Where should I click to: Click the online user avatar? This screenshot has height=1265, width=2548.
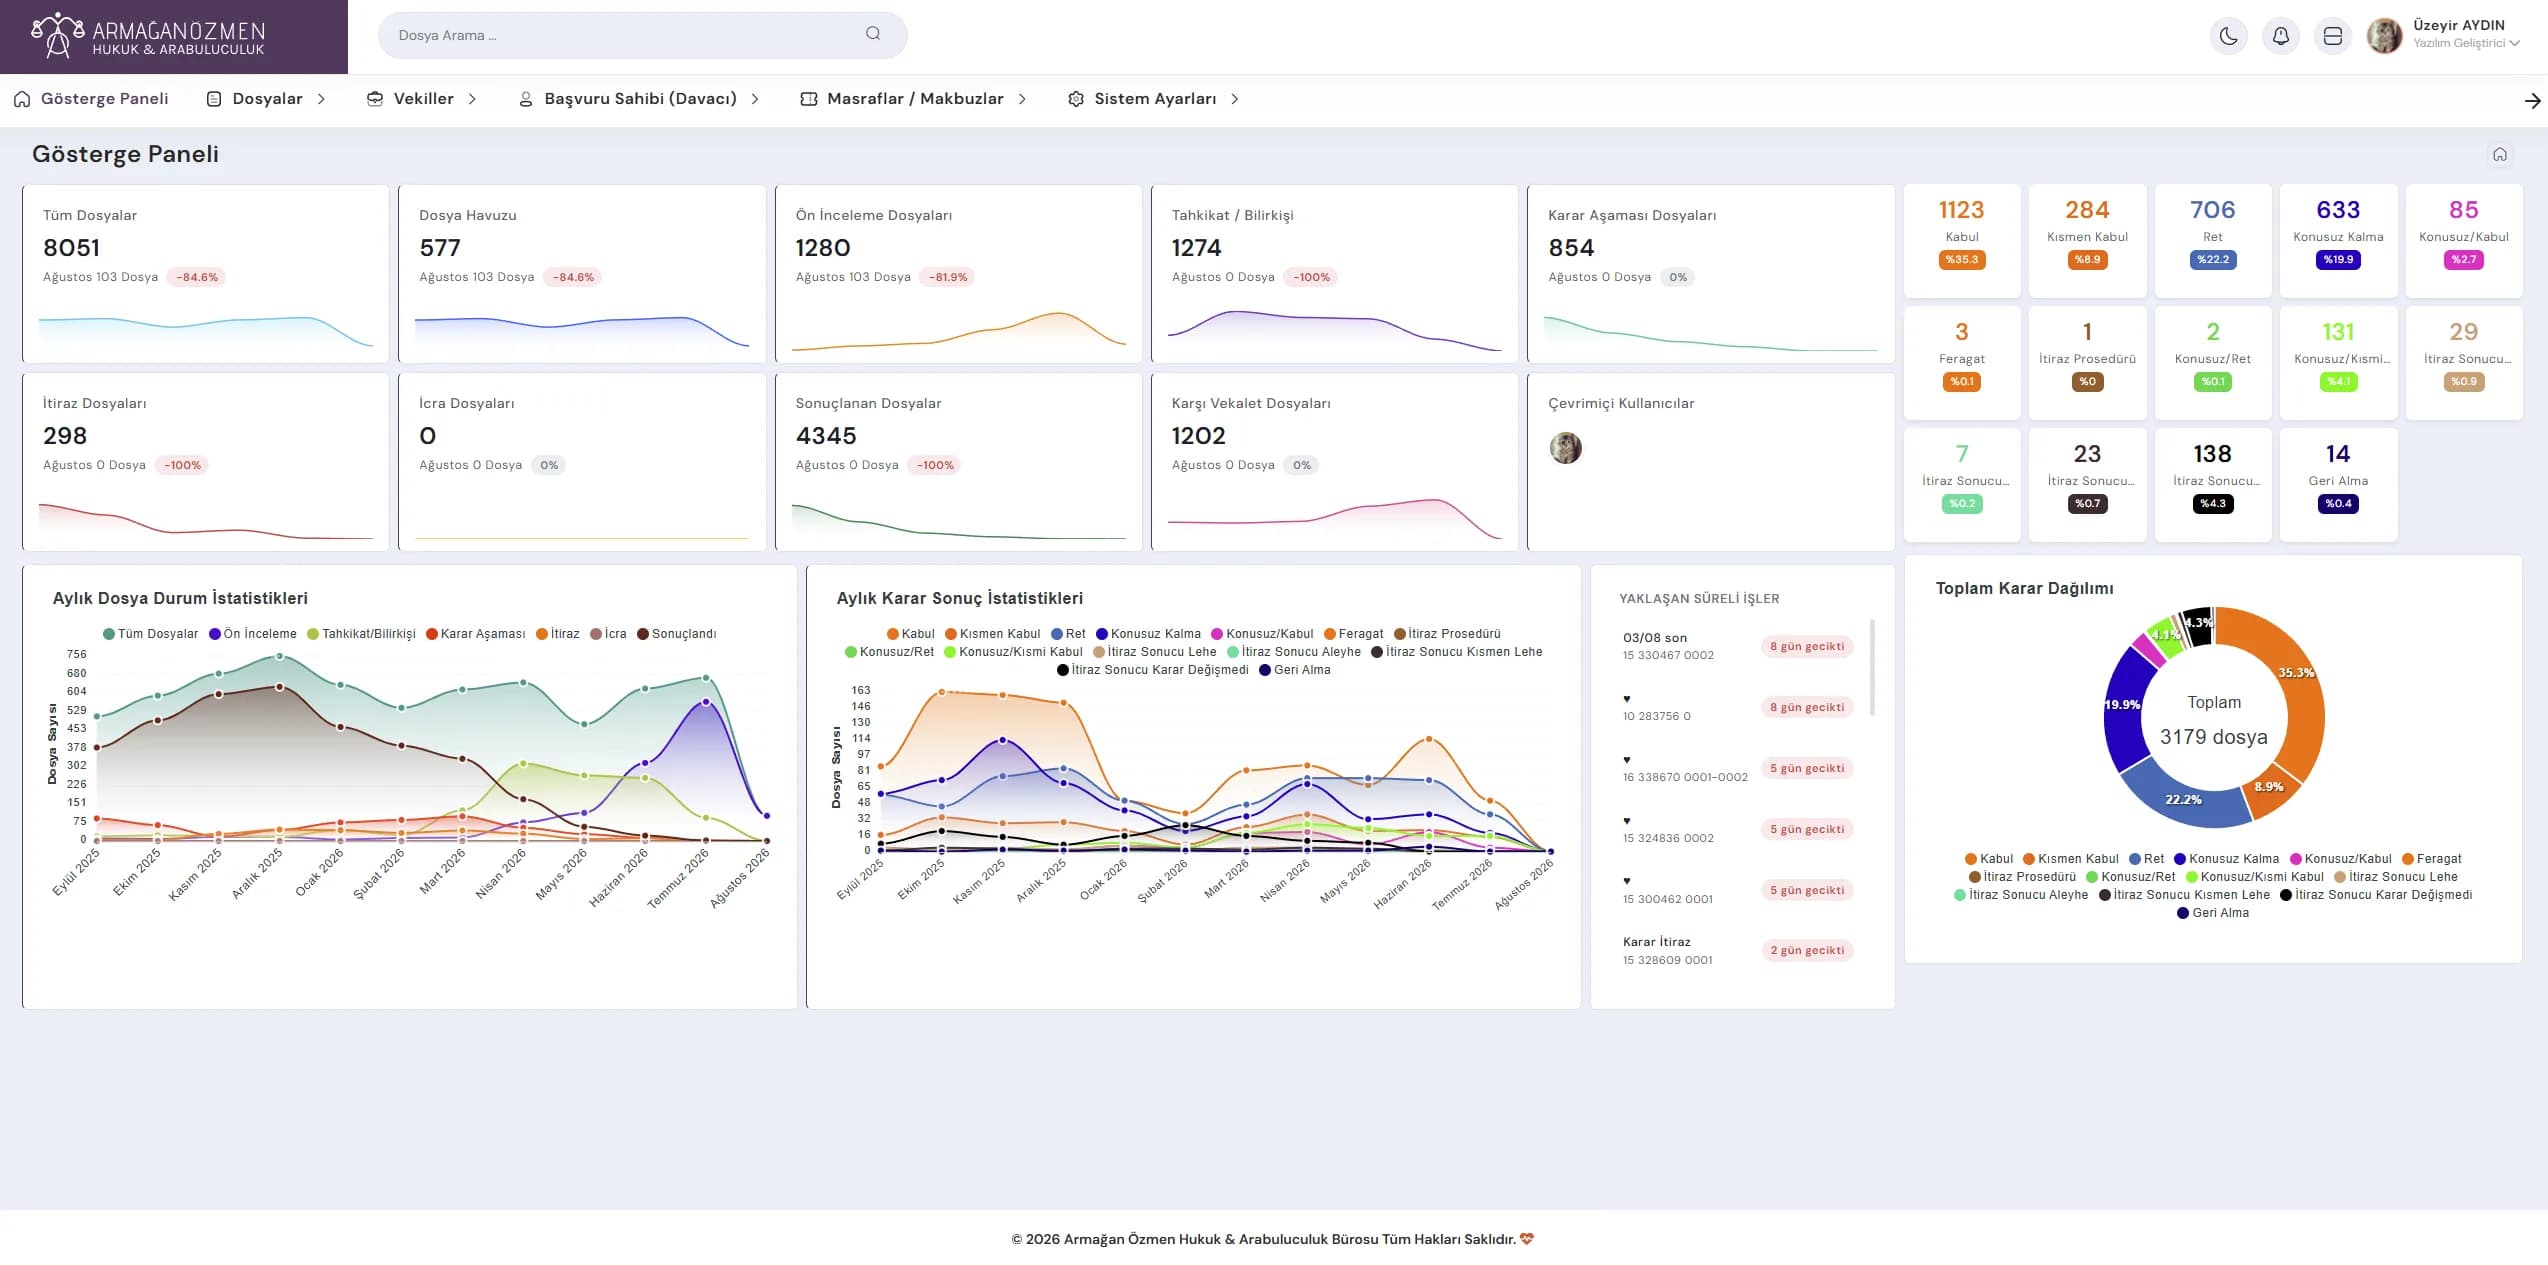click(1565, 447)
